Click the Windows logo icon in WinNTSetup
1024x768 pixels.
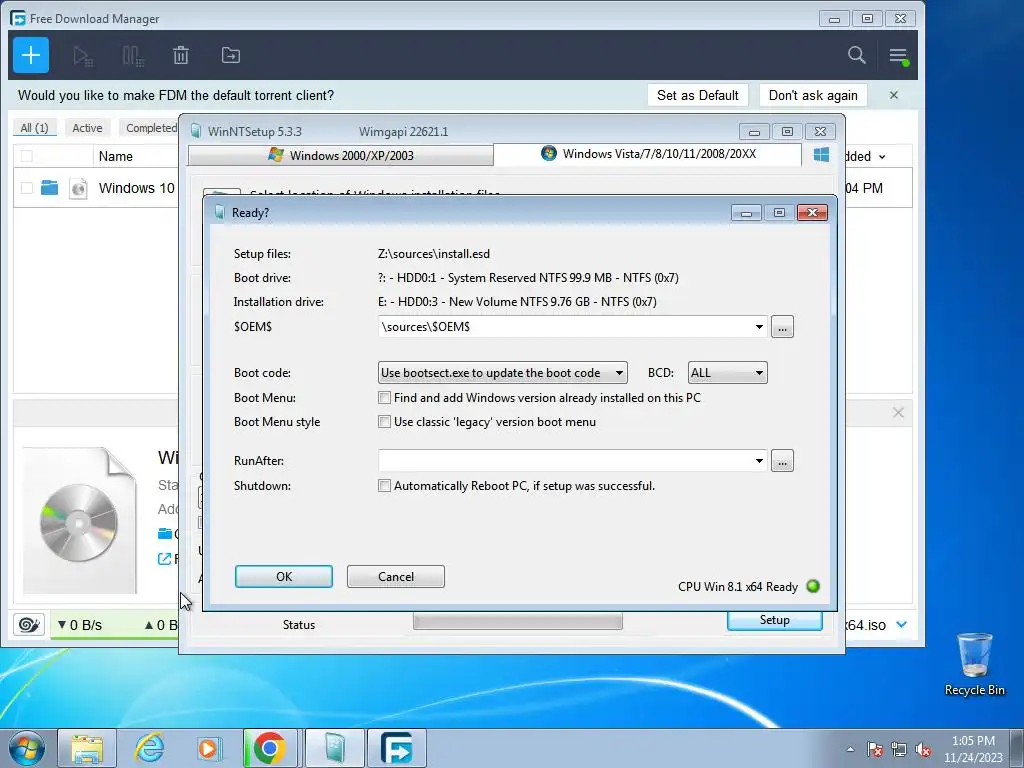click(821, 154)
